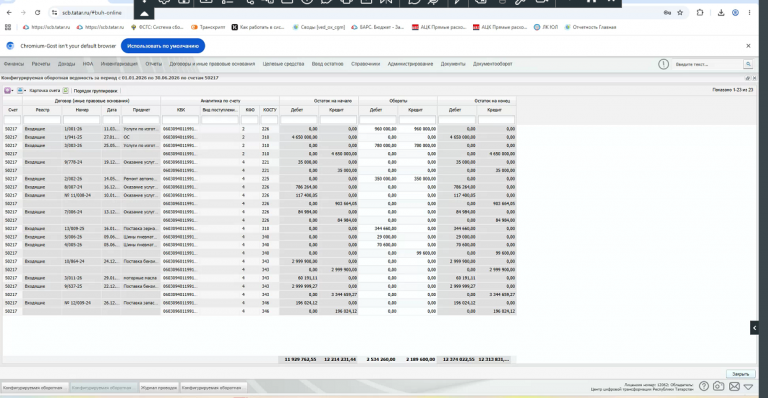The image size is (768, 398).
Task: Open the envelope messages icon
Action: point(734,387)
